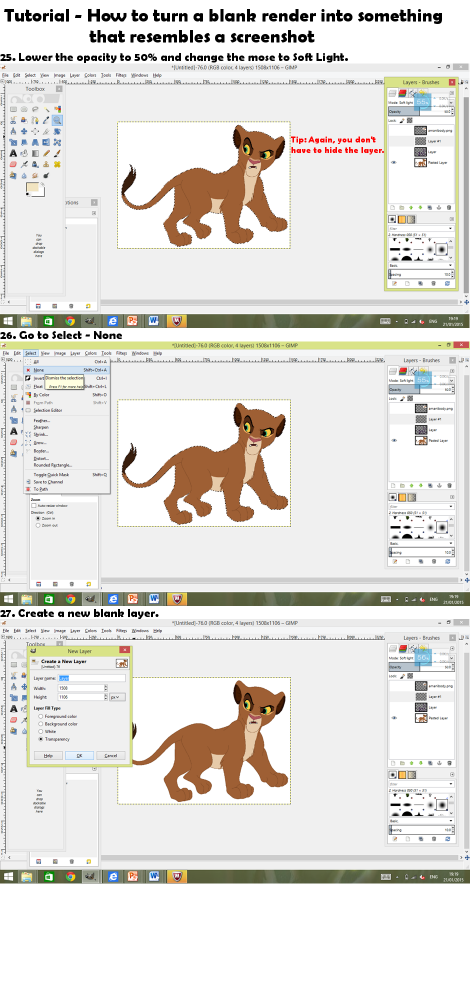Select the Smudge tool in step 25 toolbox

pyautogui.click(x=35, y=175)
